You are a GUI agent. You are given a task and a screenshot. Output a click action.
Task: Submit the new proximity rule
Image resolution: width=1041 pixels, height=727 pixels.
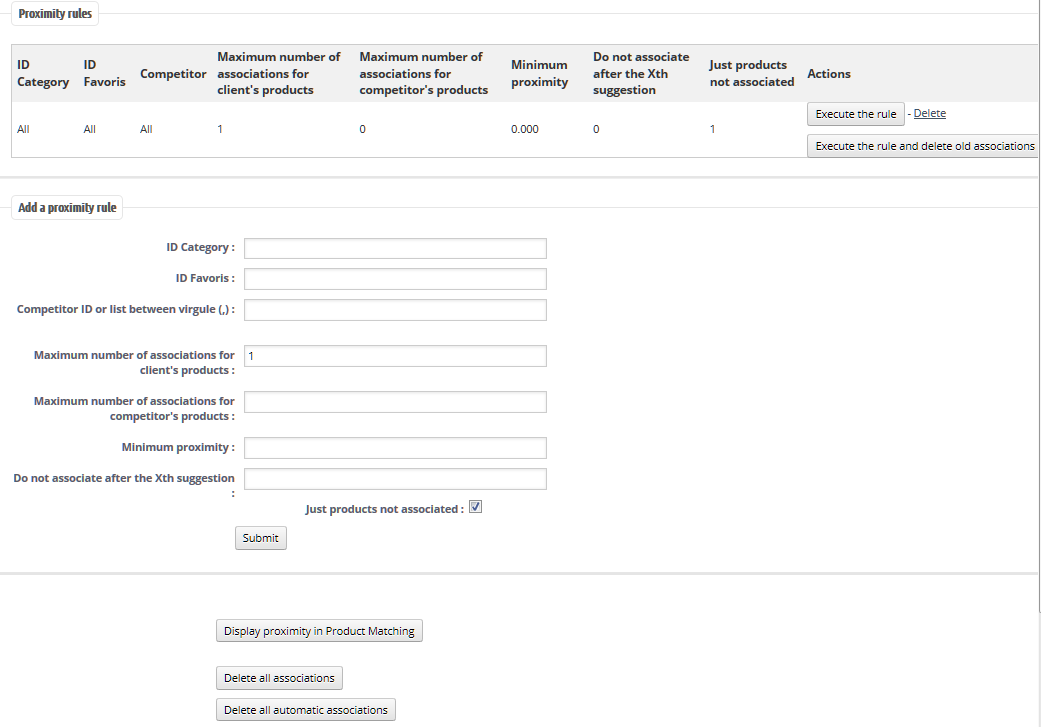tap(260, 538)
